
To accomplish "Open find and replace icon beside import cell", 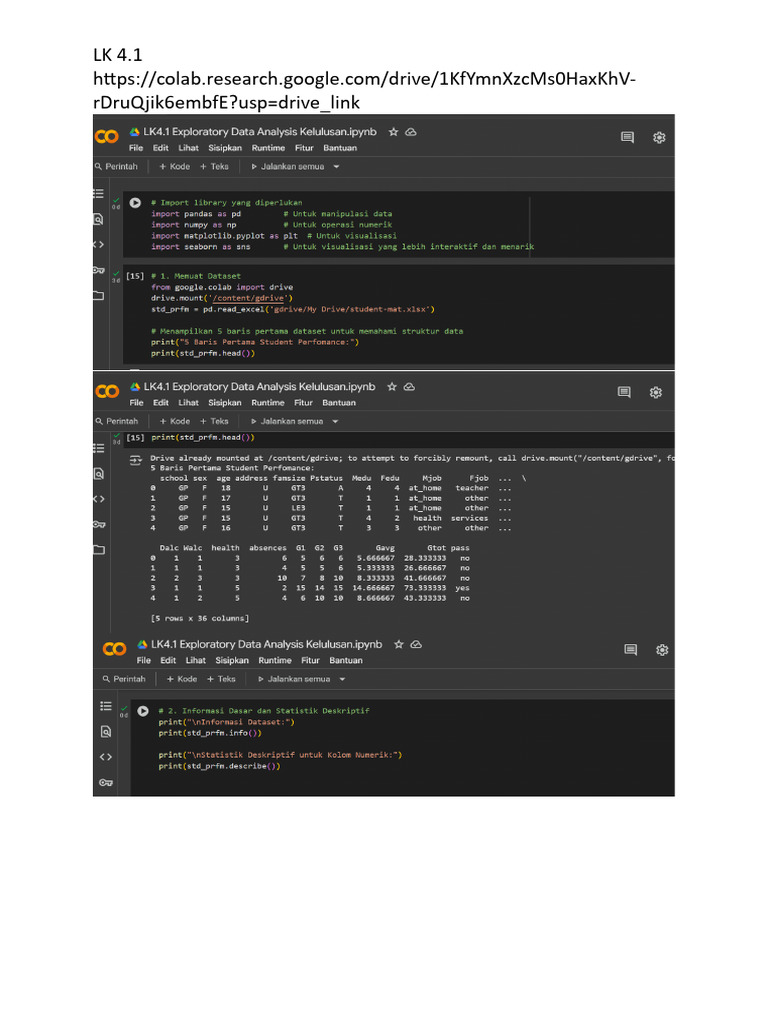I will click(99, 219).
